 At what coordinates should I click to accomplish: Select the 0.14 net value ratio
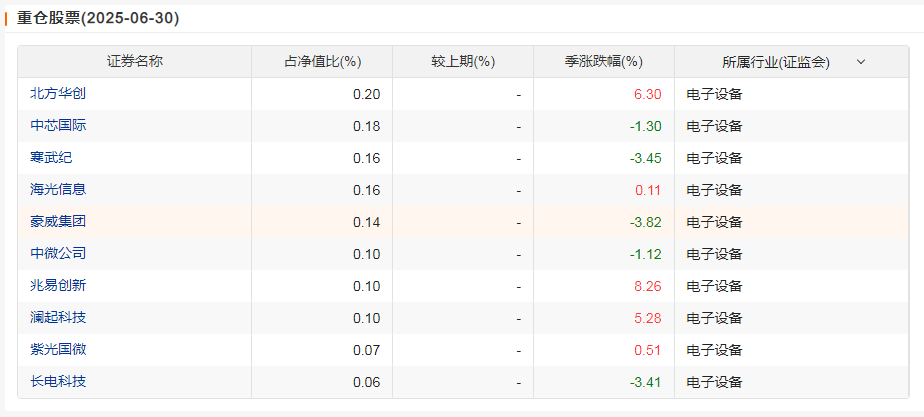click(367, 223)
